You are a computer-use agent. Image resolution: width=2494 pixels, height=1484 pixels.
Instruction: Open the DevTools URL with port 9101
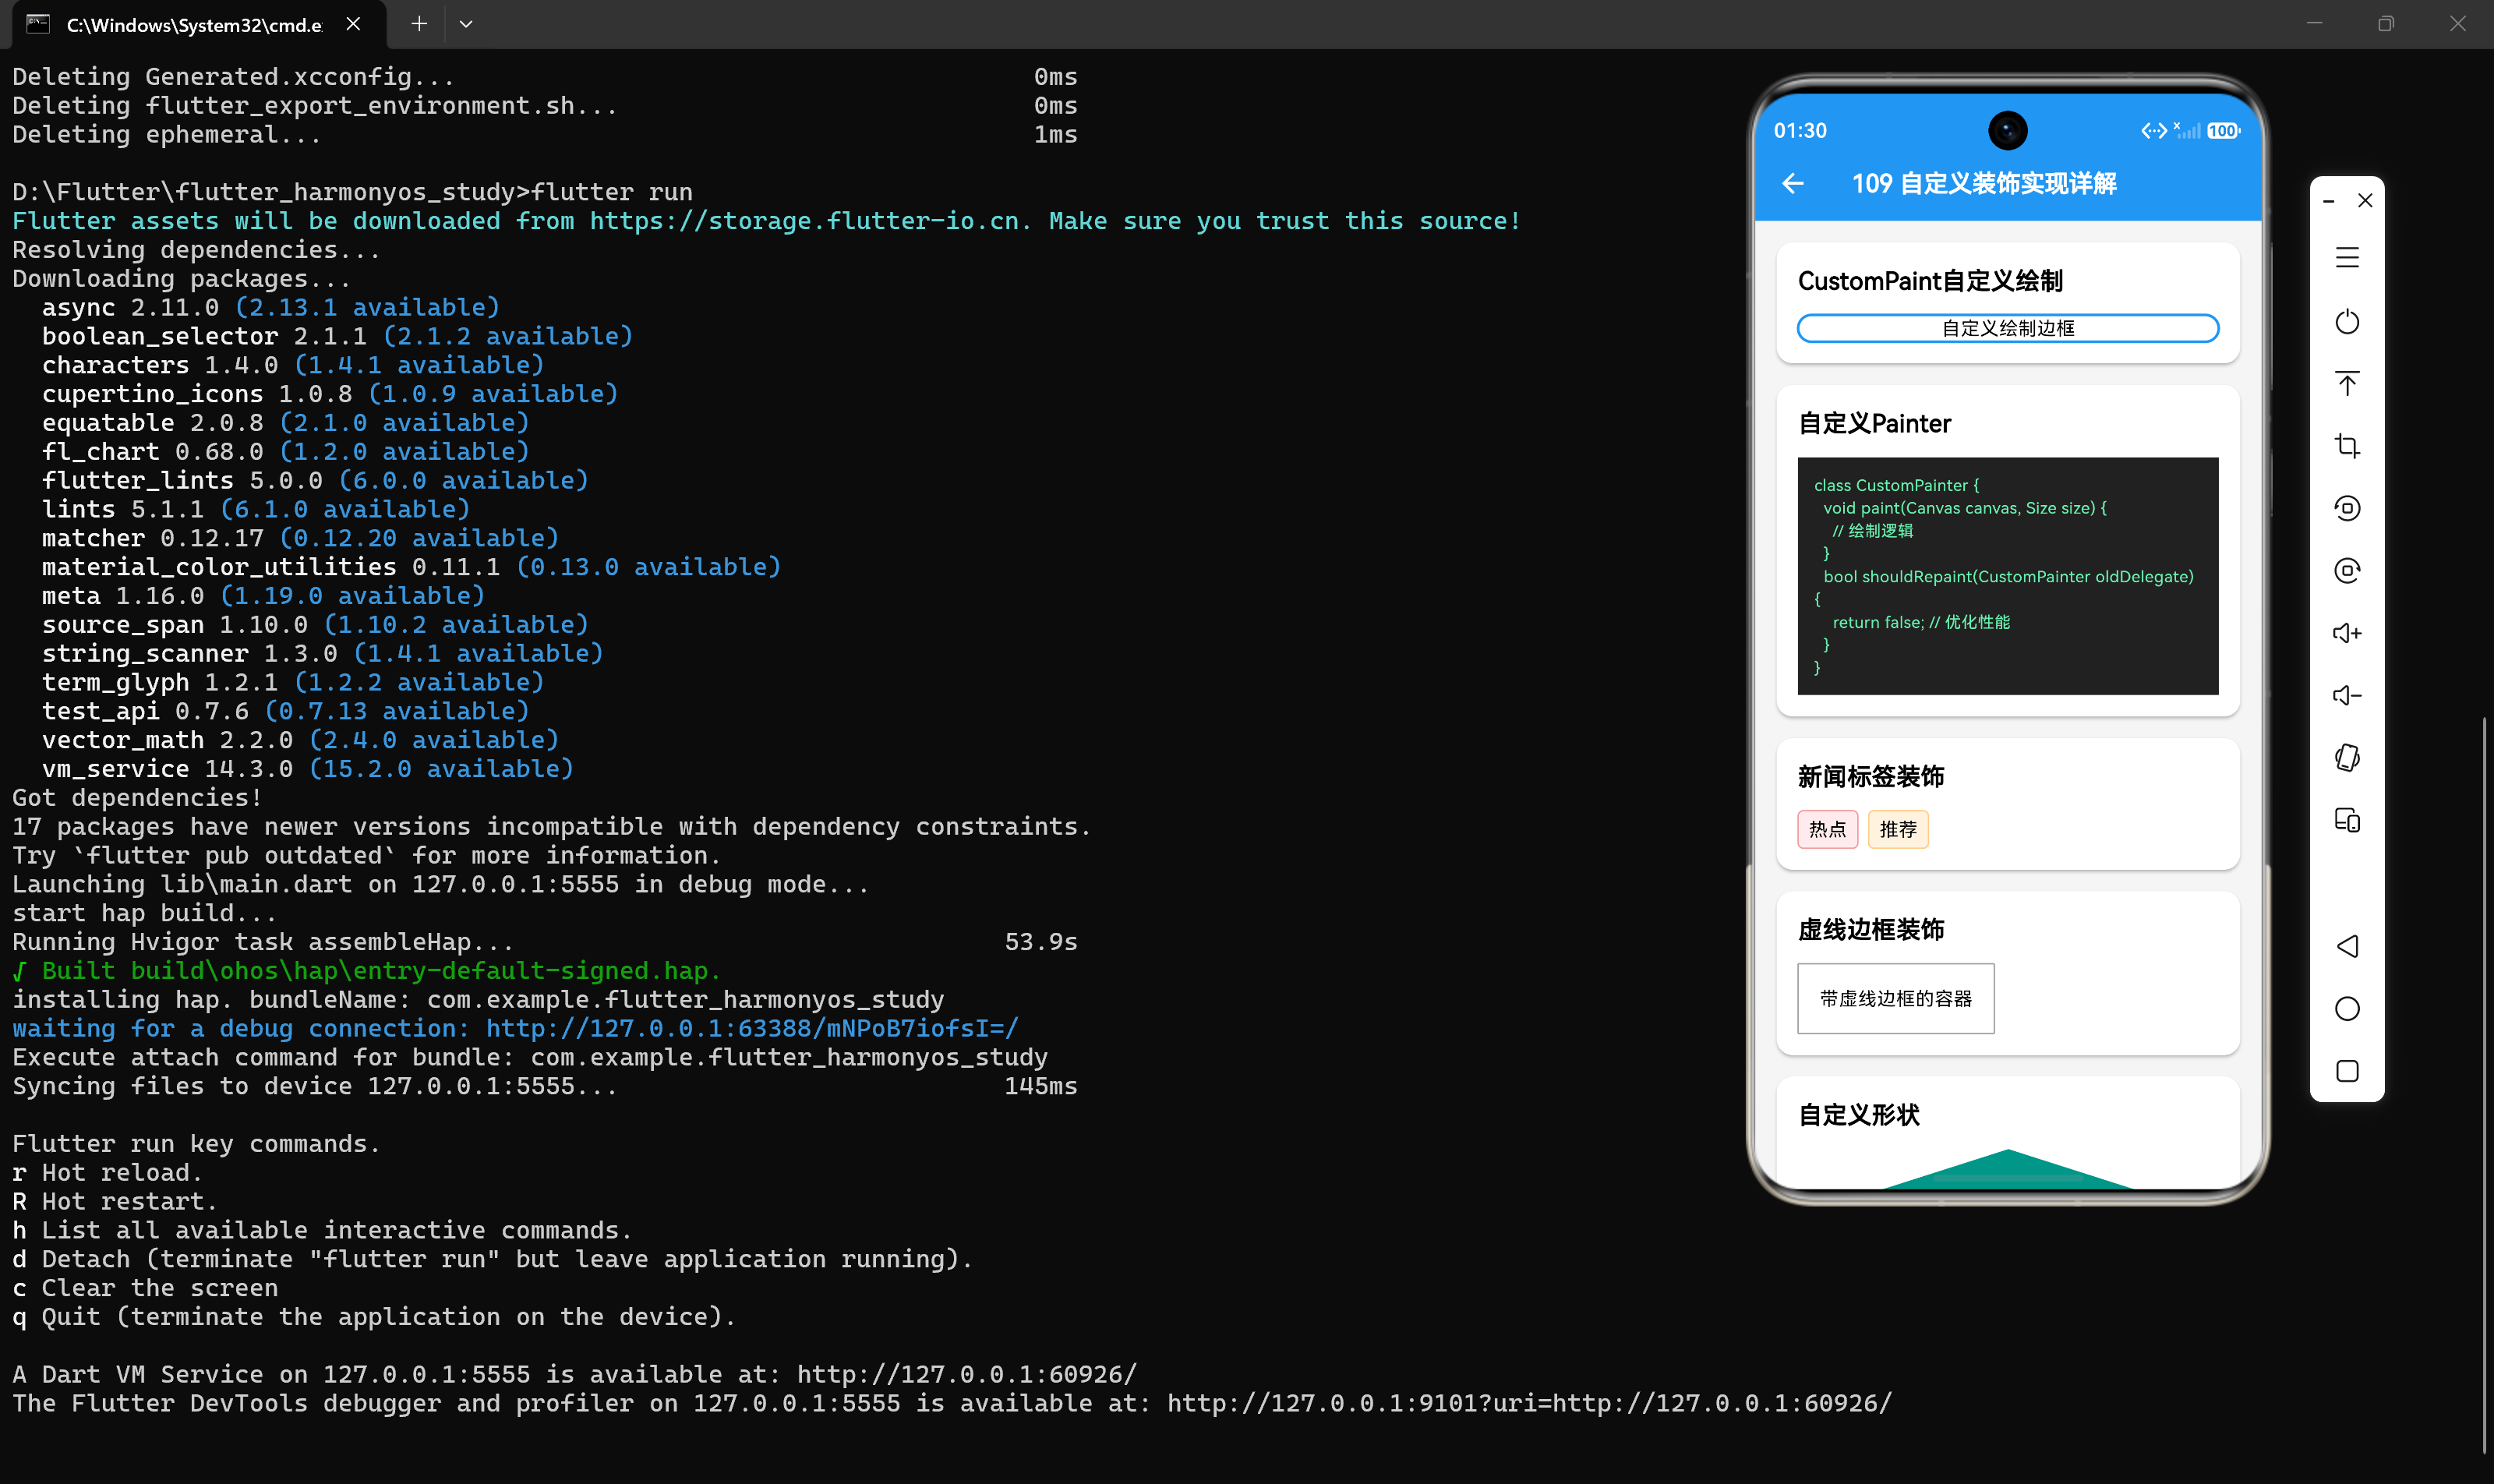click(x=1529, y=1403)
